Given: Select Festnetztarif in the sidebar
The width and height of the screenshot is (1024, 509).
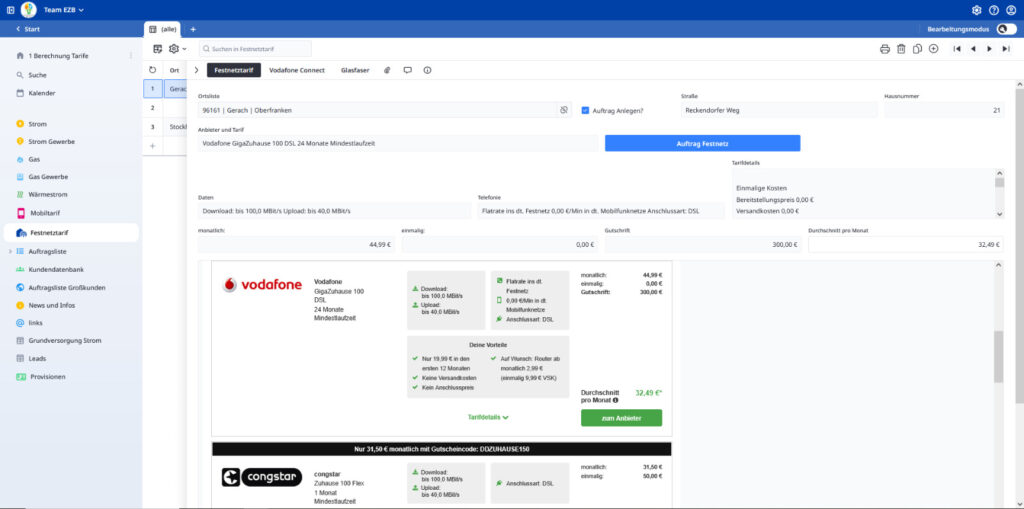Looking at the screenshot, I should point(71,233).
